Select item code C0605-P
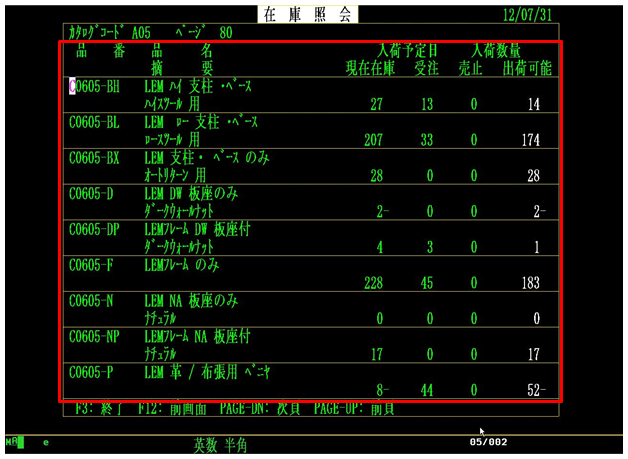Image resolution: width=628 pixels, height=459 pixels. coord(91,372)
